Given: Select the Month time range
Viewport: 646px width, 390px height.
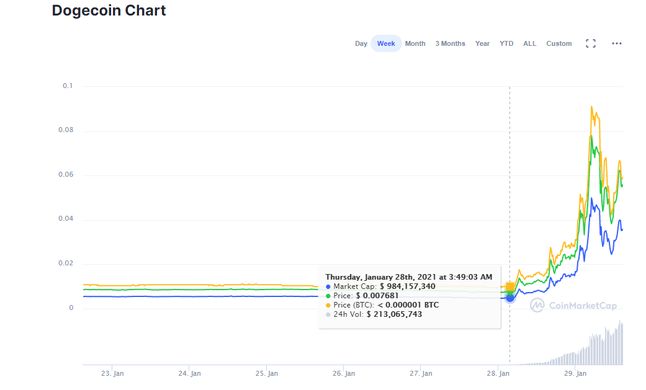Looking at the screenshot, I should coord(415,44).
